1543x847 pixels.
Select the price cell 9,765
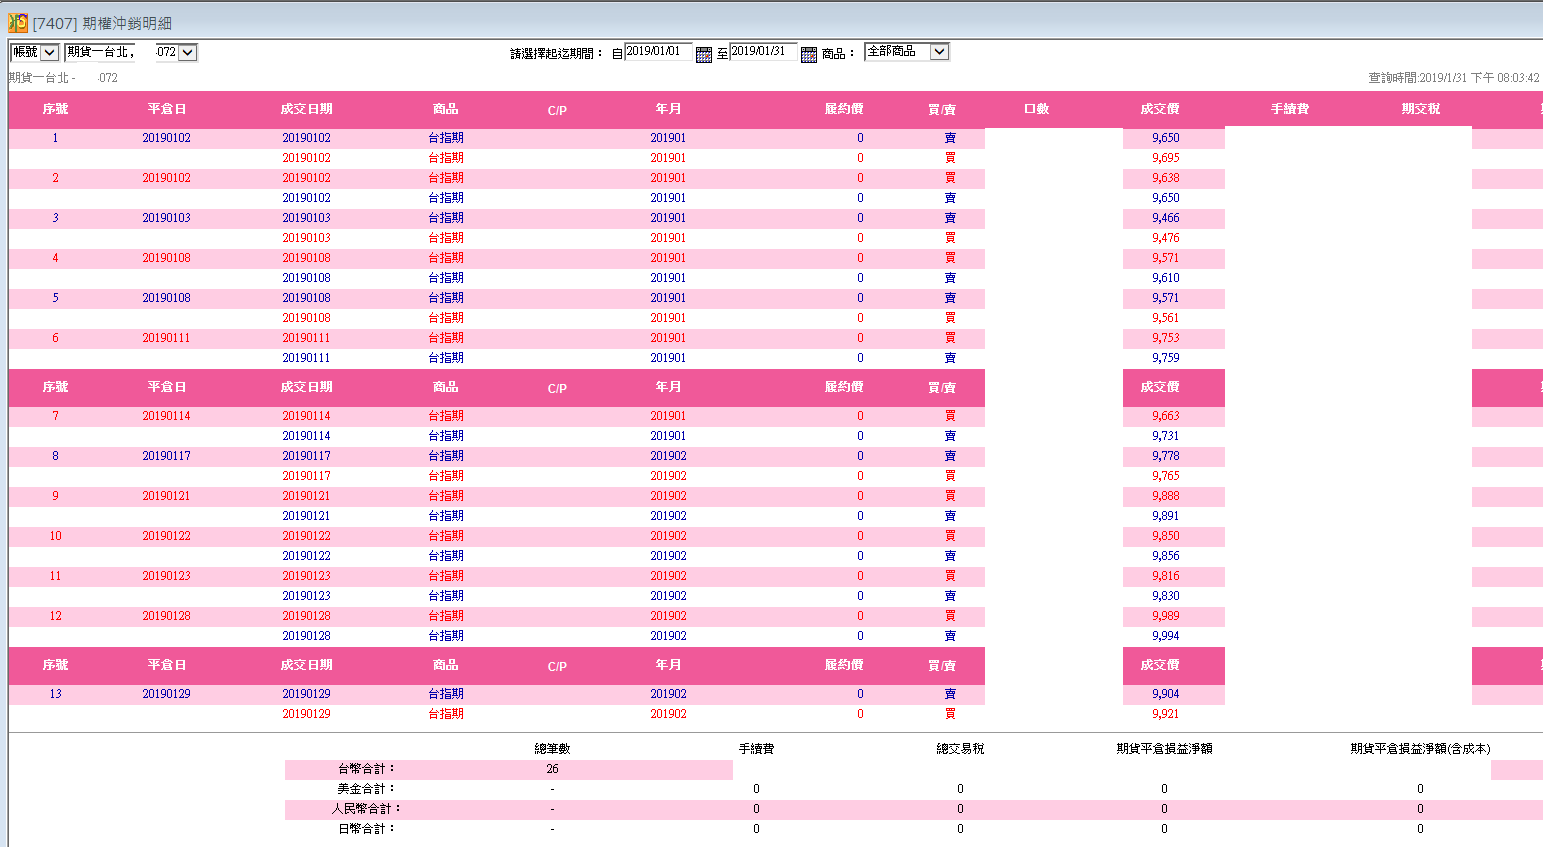click(x=1165, y=476)
